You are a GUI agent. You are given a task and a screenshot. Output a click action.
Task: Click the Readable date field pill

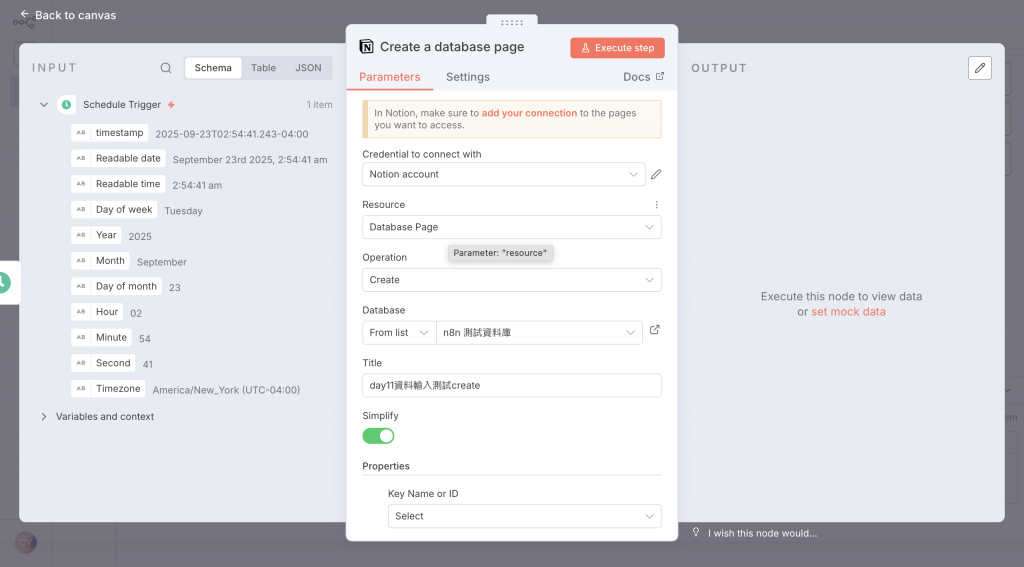(x=118, y=158)
